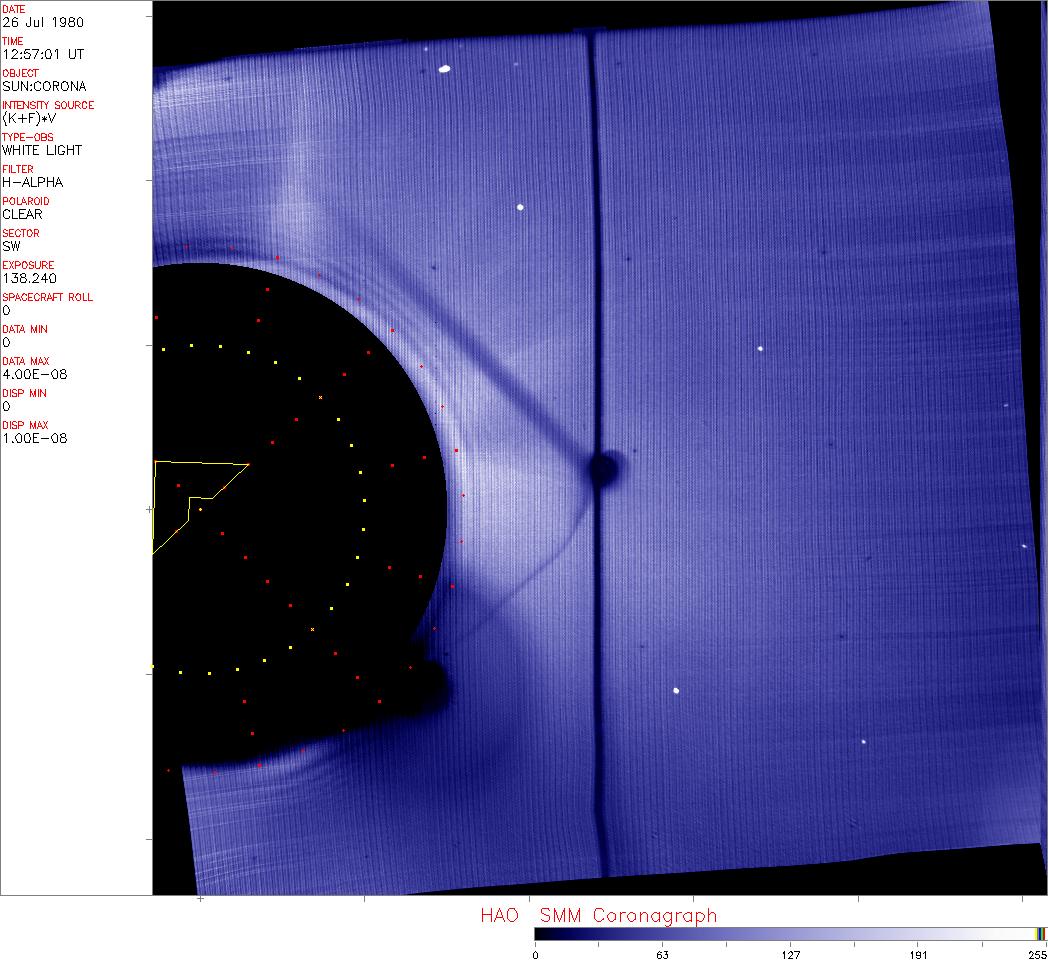
Task: Select the bright oval star near the top edge
Action: [x=444, y=69]
